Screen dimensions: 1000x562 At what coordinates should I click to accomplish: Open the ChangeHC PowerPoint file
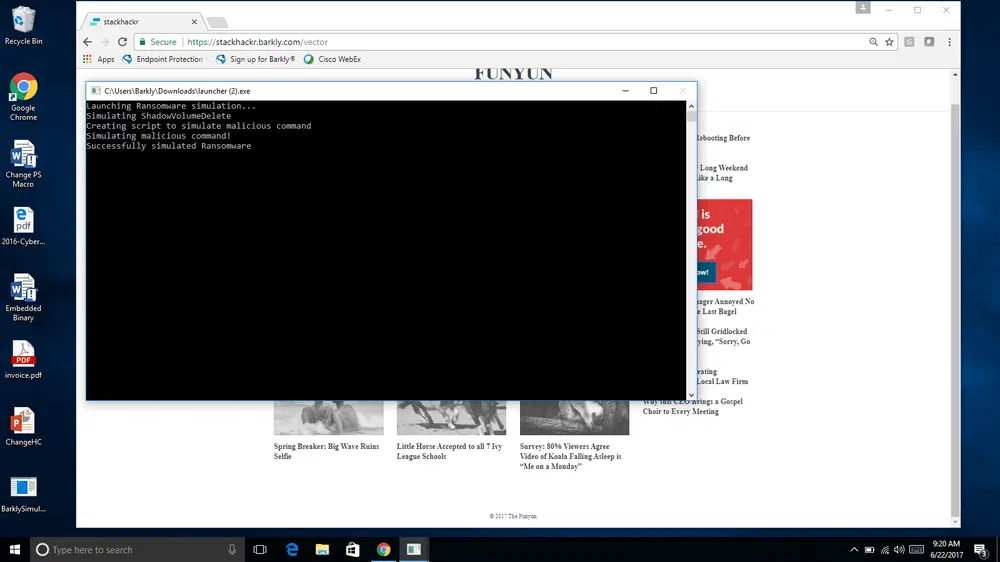tap(24, 427)
